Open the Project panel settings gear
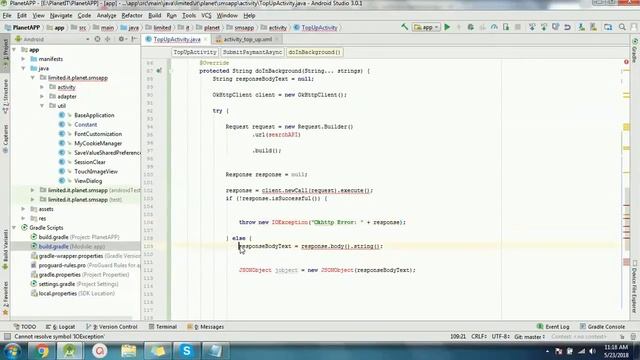Viewport: 640px width, 360px height. pos(121,39)
